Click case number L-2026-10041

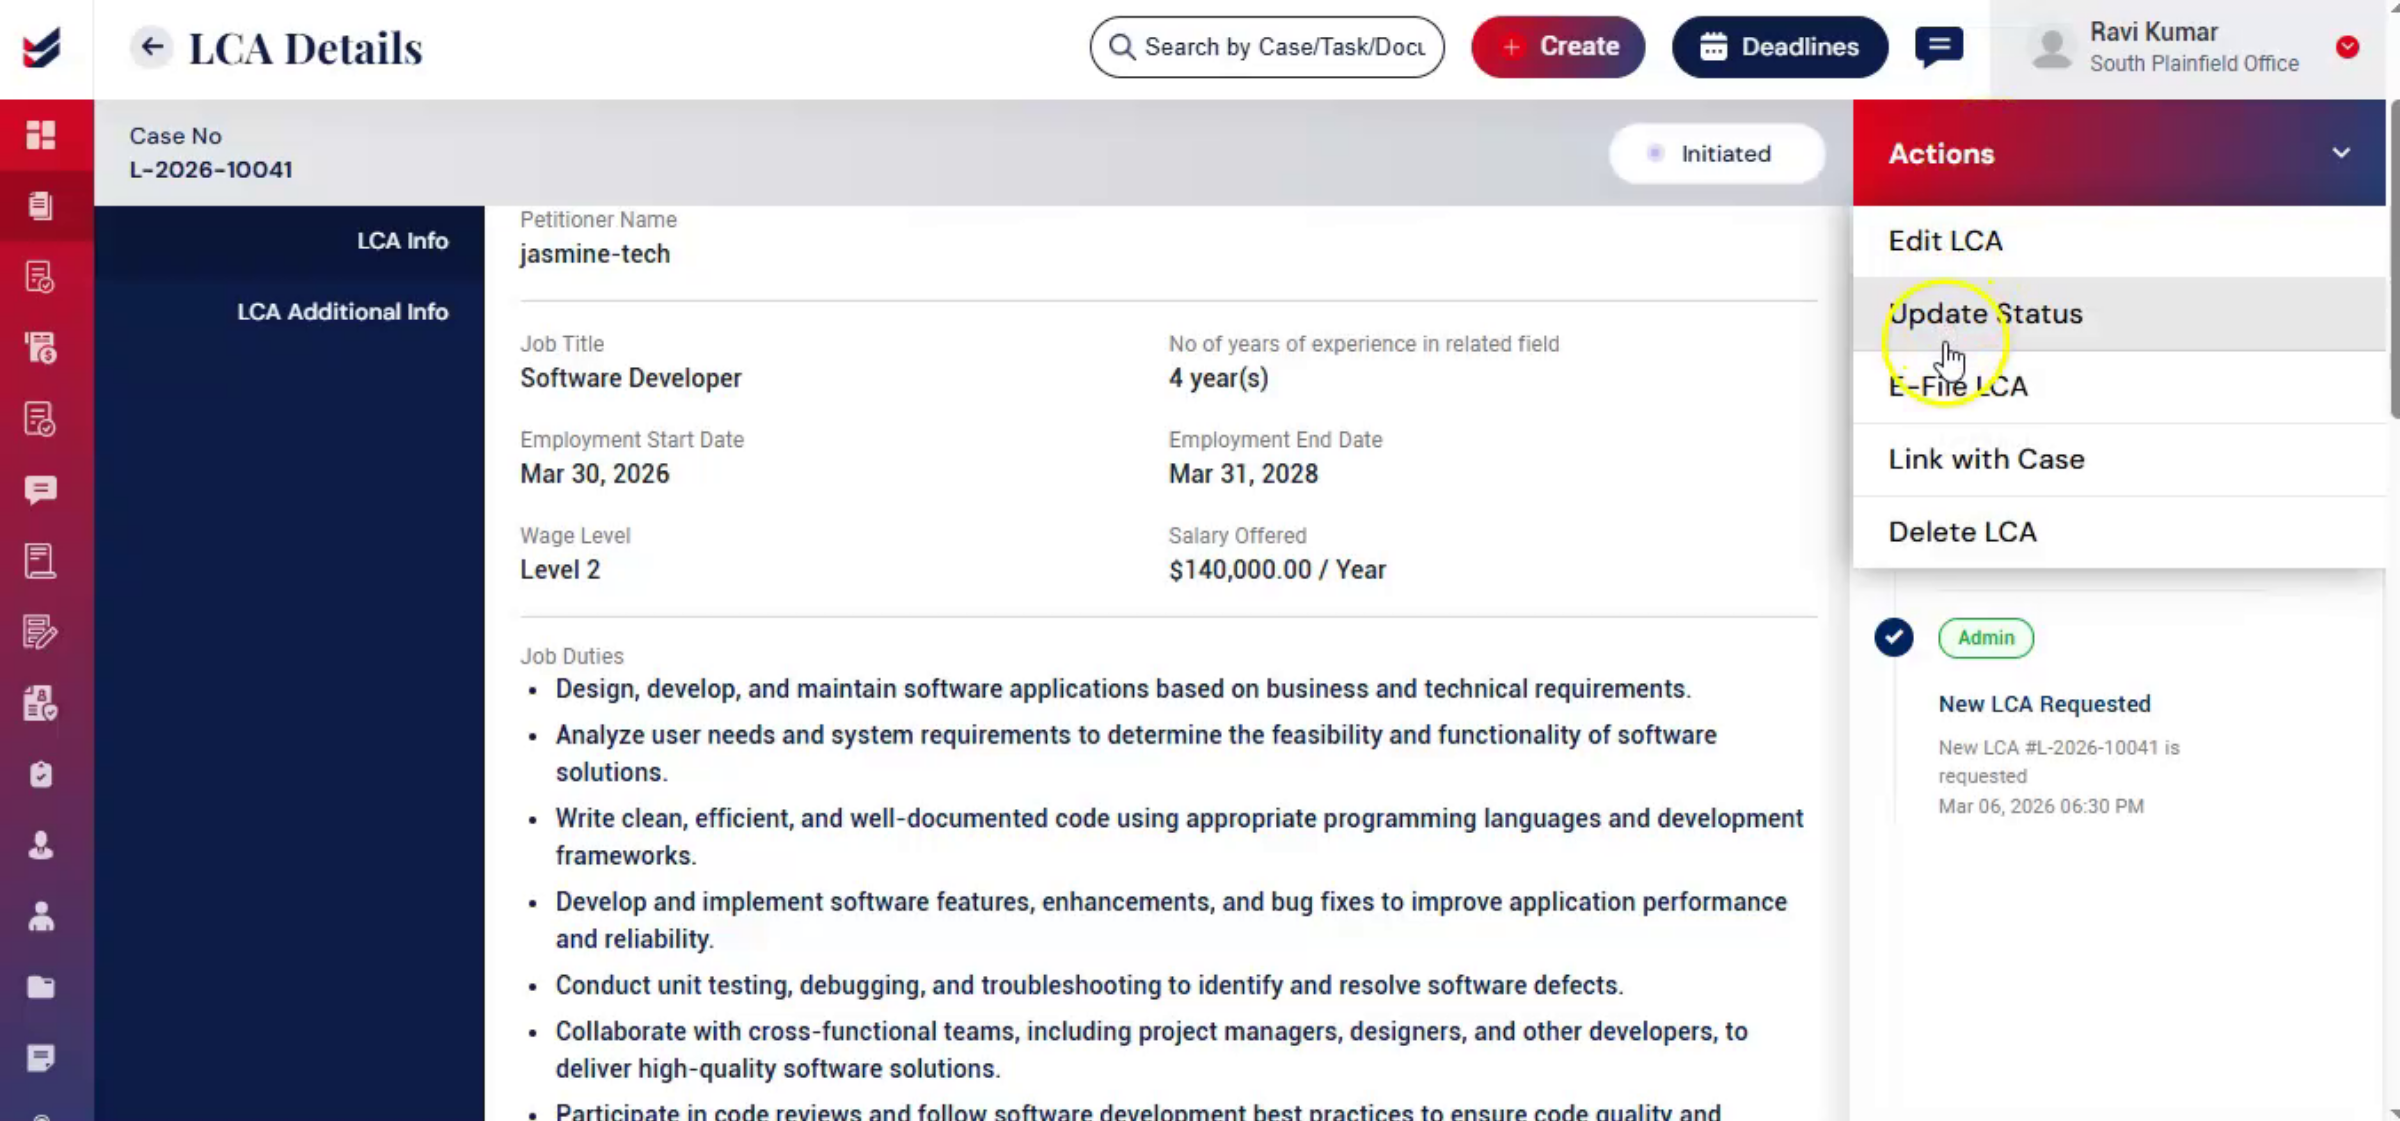click(x=211, y=169)
